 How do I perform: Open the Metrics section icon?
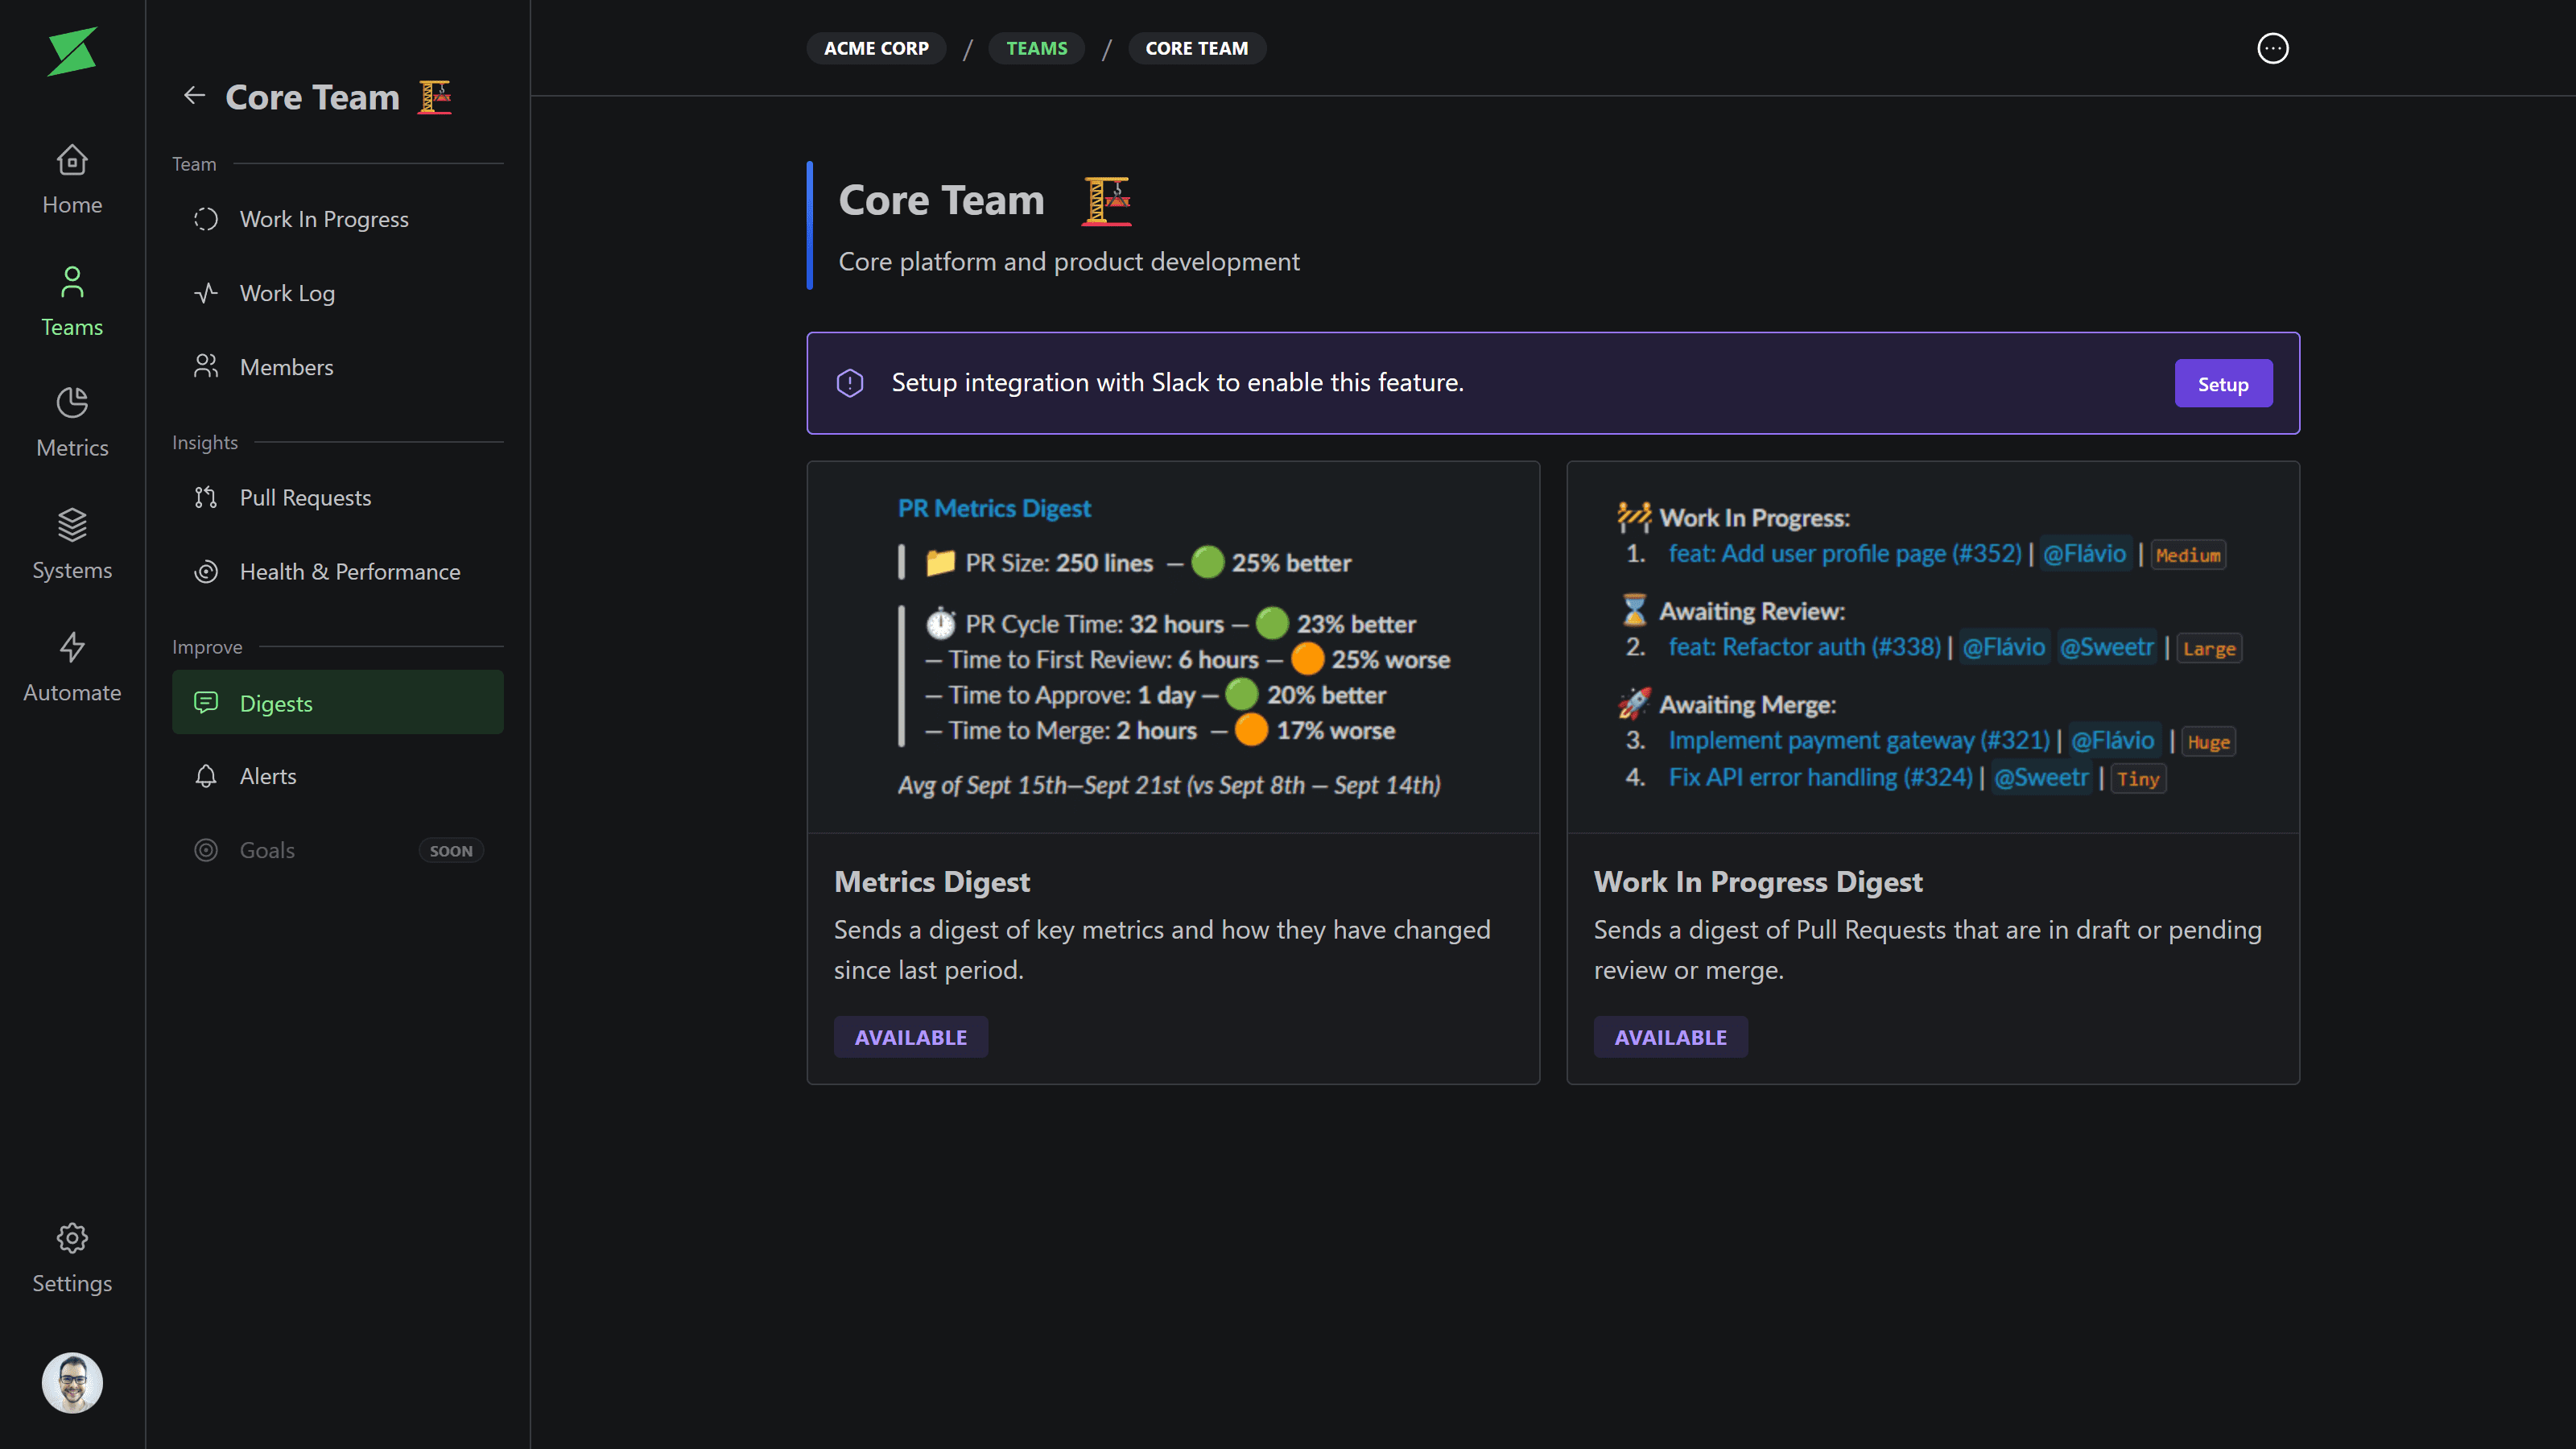click(x=72, y=422)
